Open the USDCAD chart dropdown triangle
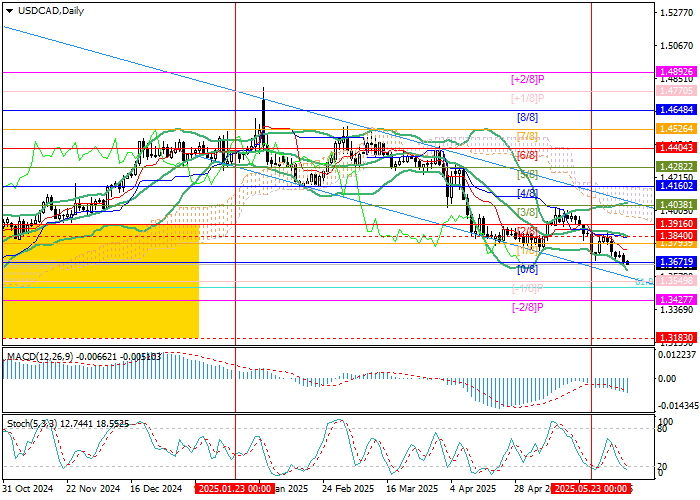Screen dimensions: 700x500 [9, 11]
